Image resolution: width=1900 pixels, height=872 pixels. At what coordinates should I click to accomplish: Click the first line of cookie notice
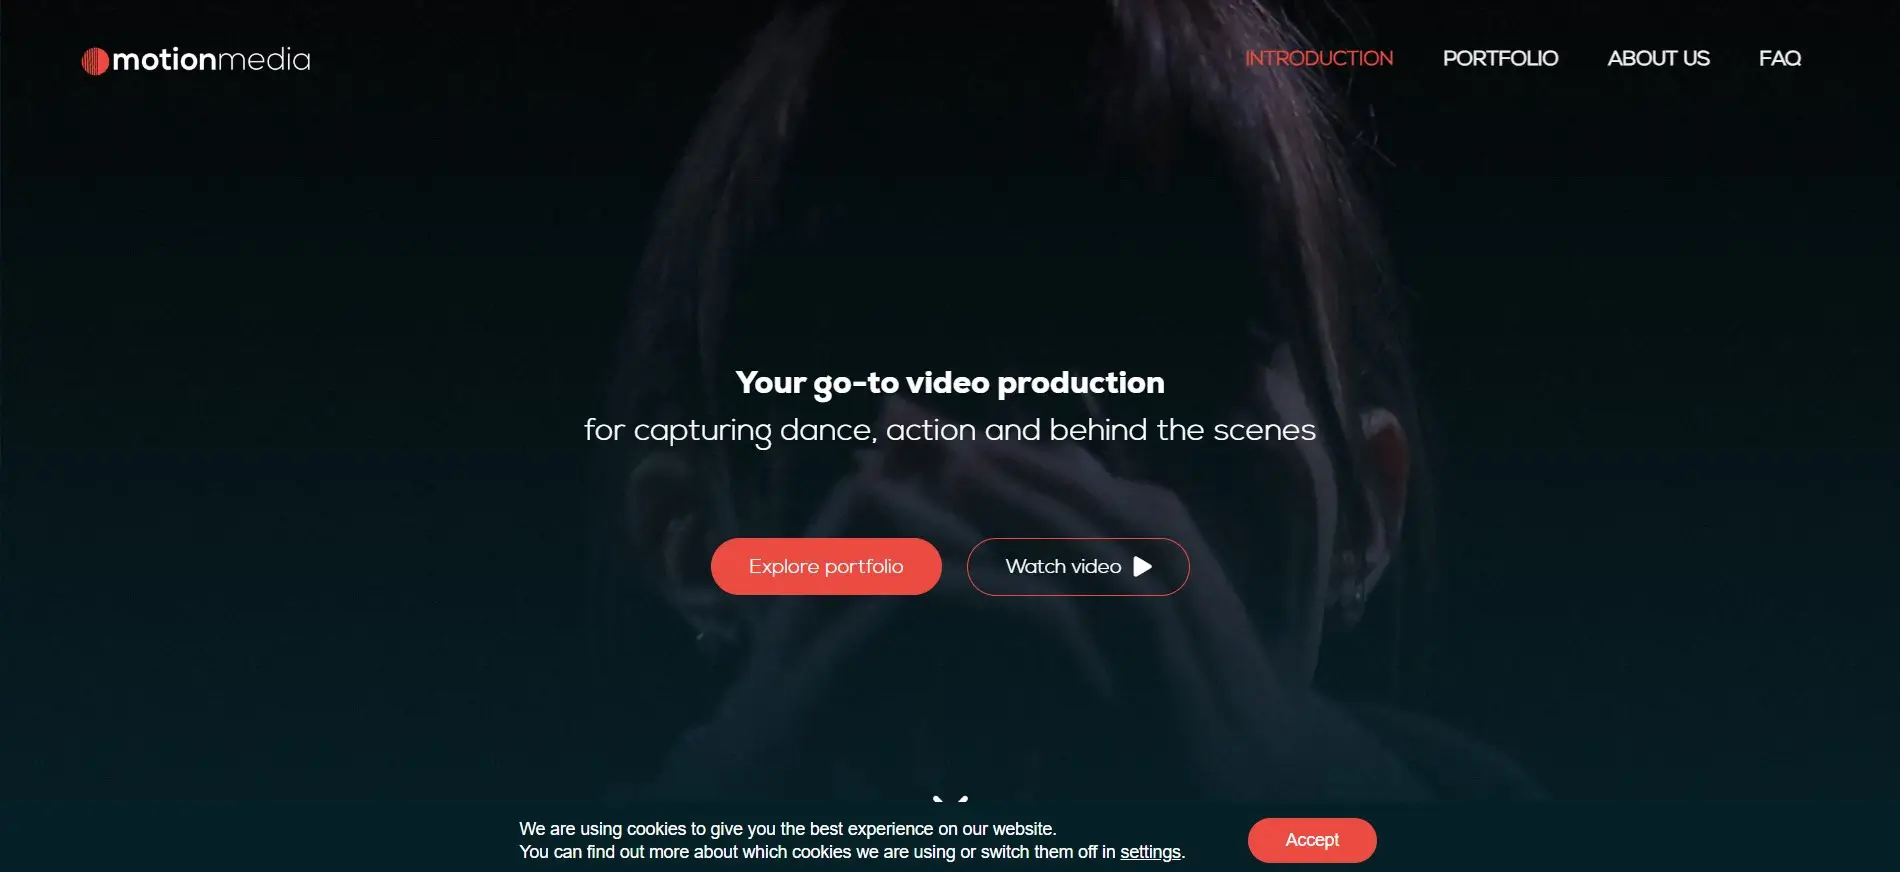tap(788, 829)
